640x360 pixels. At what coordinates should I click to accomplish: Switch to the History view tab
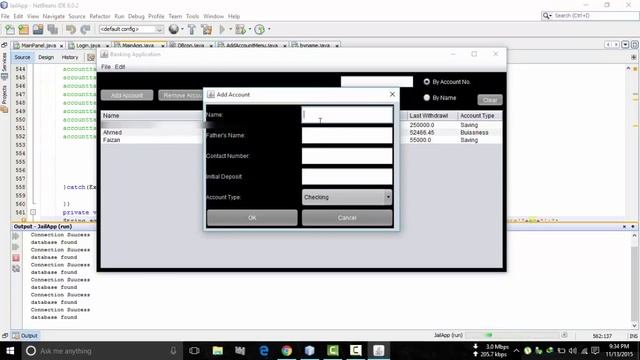click(x=70, y=57)
